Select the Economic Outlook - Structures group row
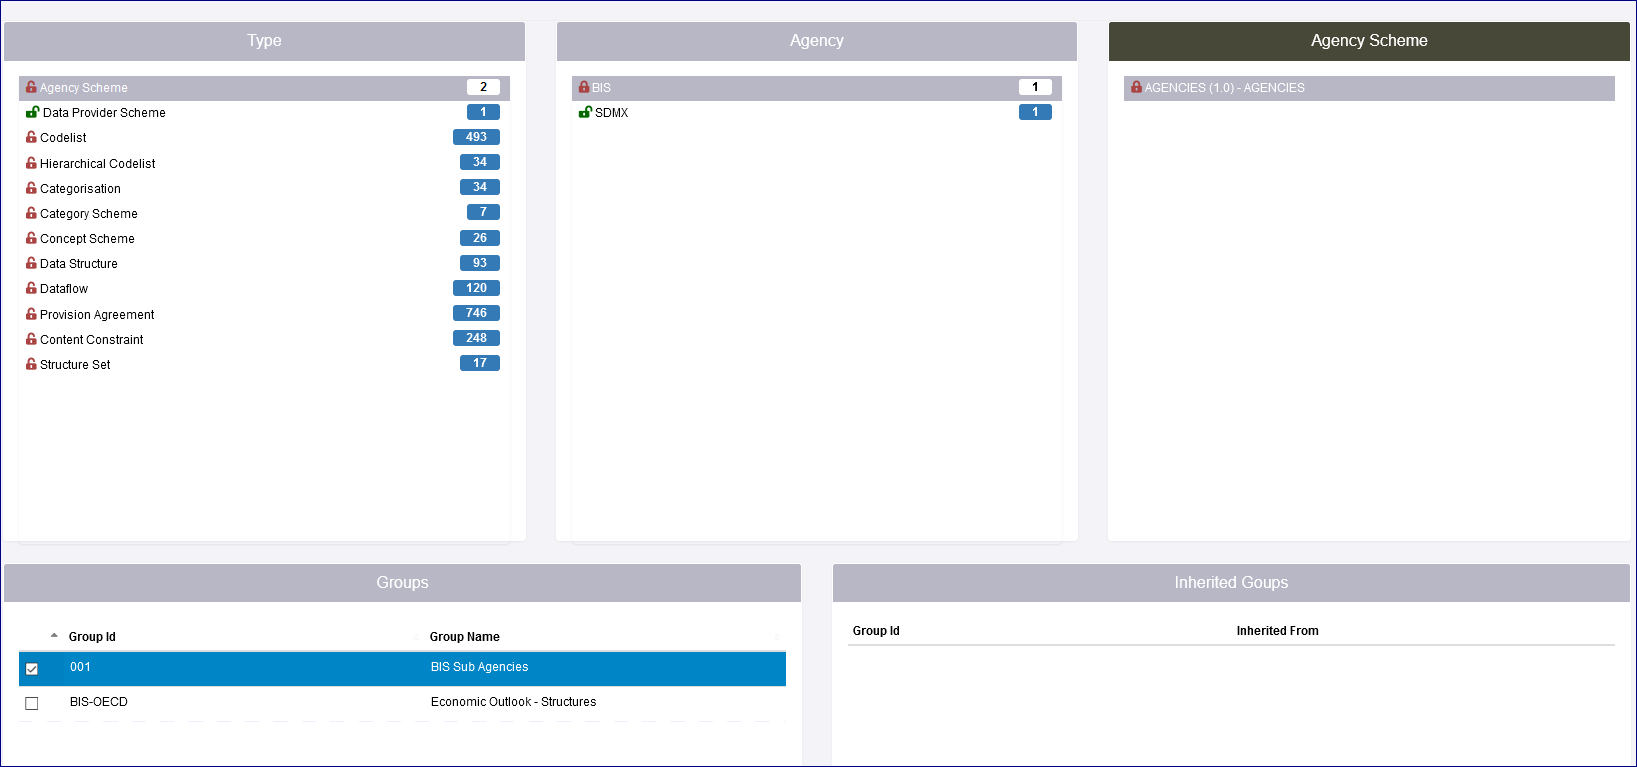This screenshot has width=1637, height=767. coord(513,702)
